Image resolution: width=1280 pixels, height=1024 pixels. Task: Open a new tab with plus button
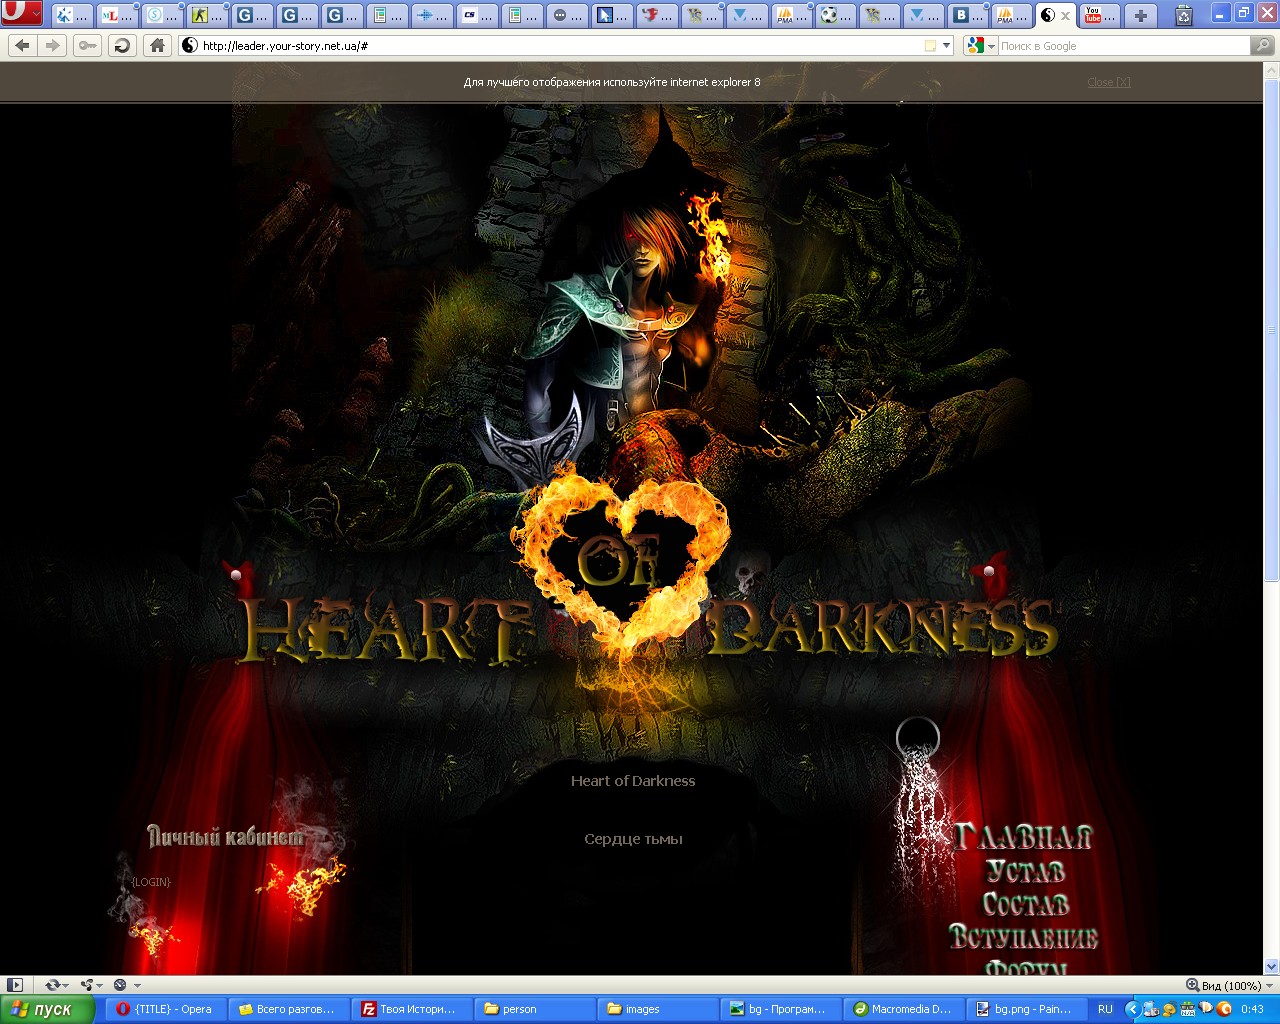click(1140, 15)
